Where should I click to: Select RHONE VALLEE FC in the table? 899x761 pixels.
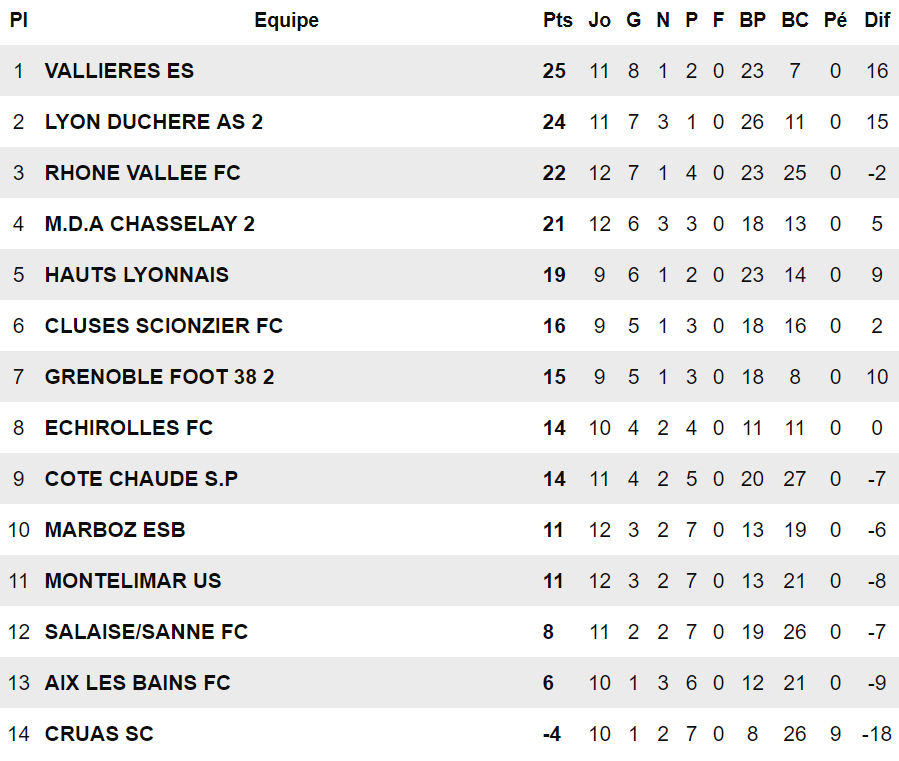pyautogui.click(x=143, y=173)
